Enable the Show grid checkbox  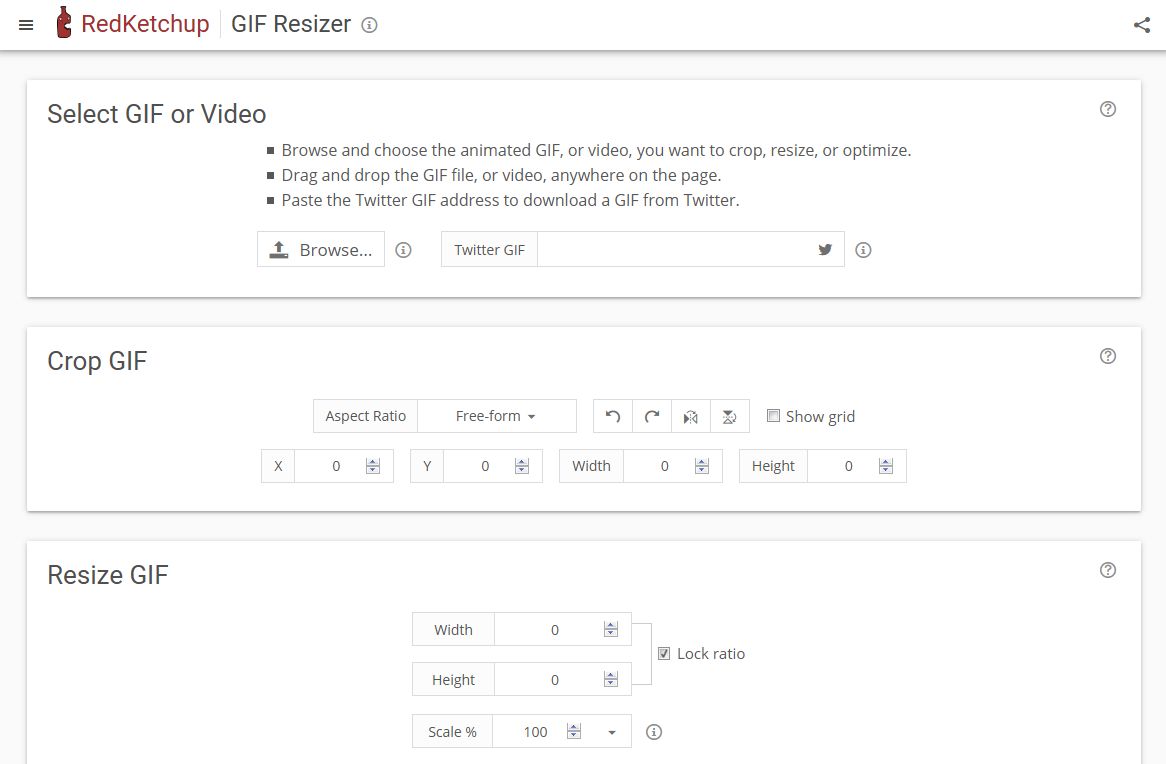click(774, 415)
